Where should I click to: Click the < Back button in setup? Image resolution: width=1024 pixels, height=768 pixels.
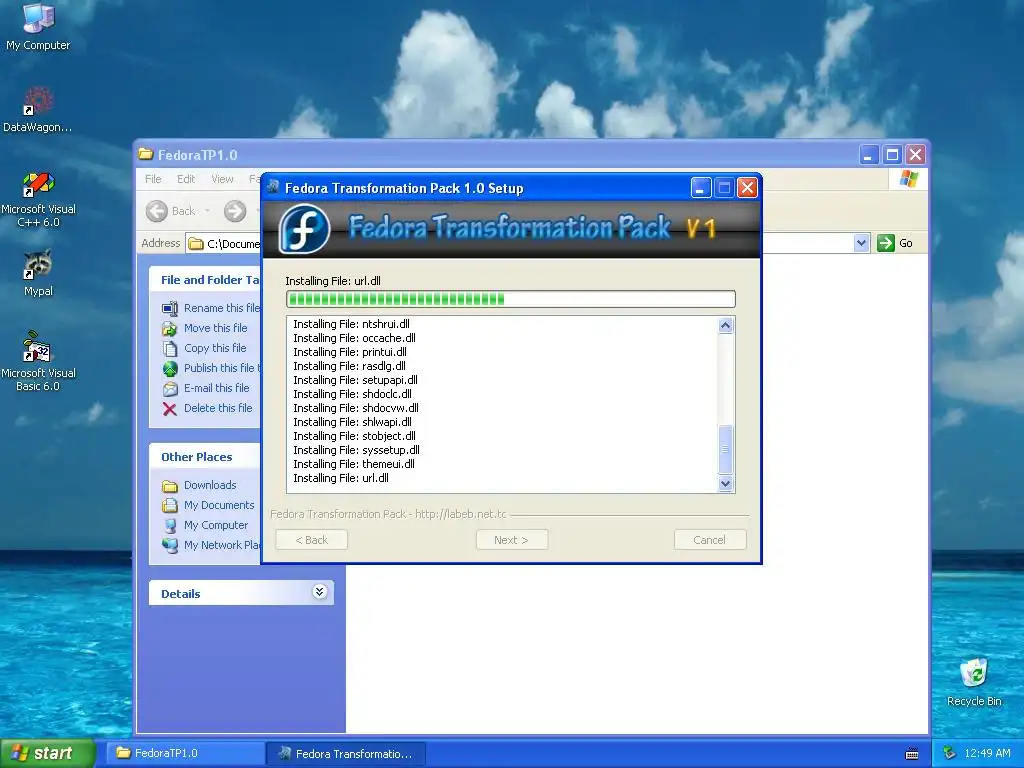coord(312,539)
